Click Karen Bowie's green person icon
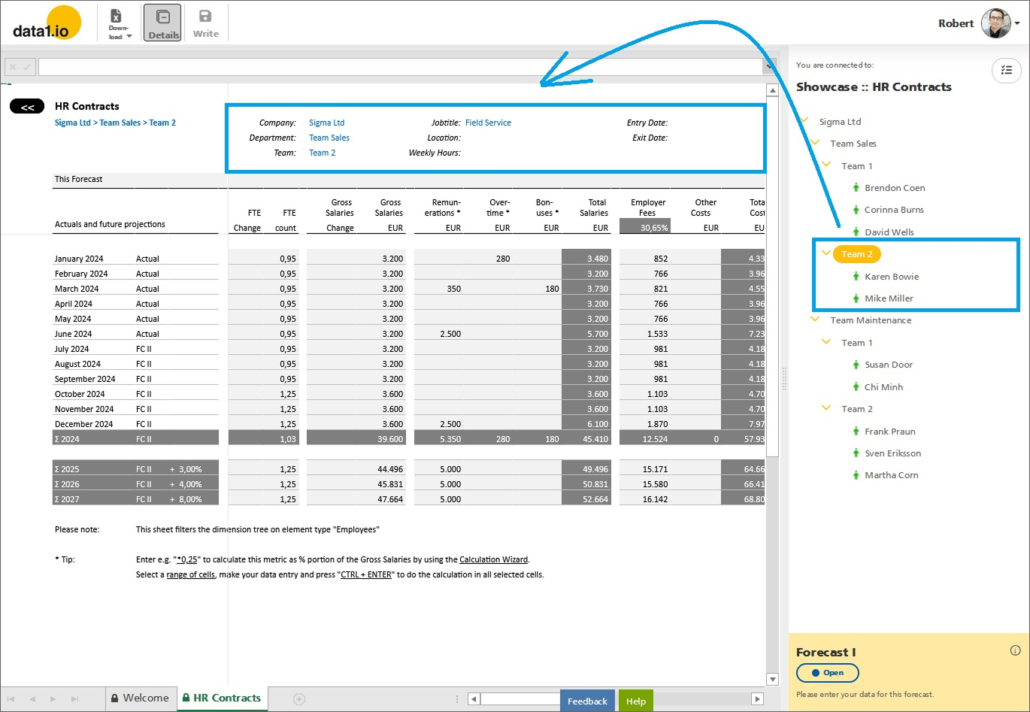Image resolution: width=1030 pixels, height=712 pixels. 856,276
